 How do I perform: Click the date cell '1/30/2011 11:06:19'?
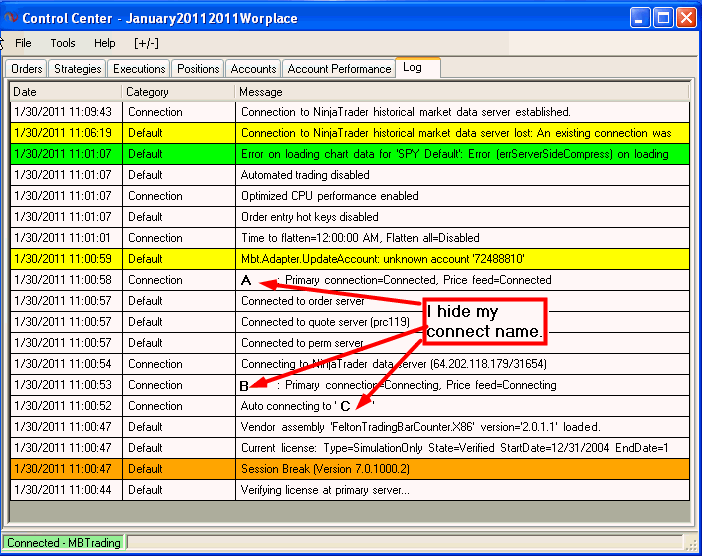pyautogui.click(x=66, y=133)
